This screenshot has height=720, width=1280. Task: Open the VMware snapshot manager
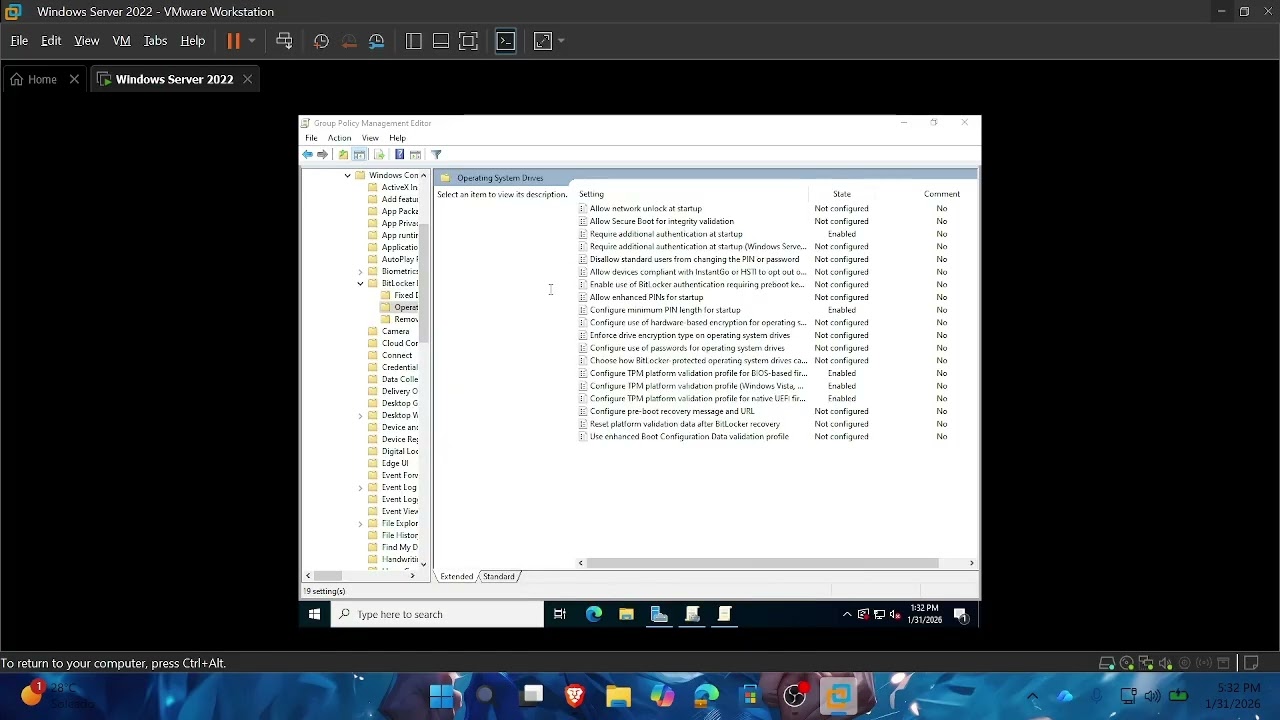[x=377, y=41]
